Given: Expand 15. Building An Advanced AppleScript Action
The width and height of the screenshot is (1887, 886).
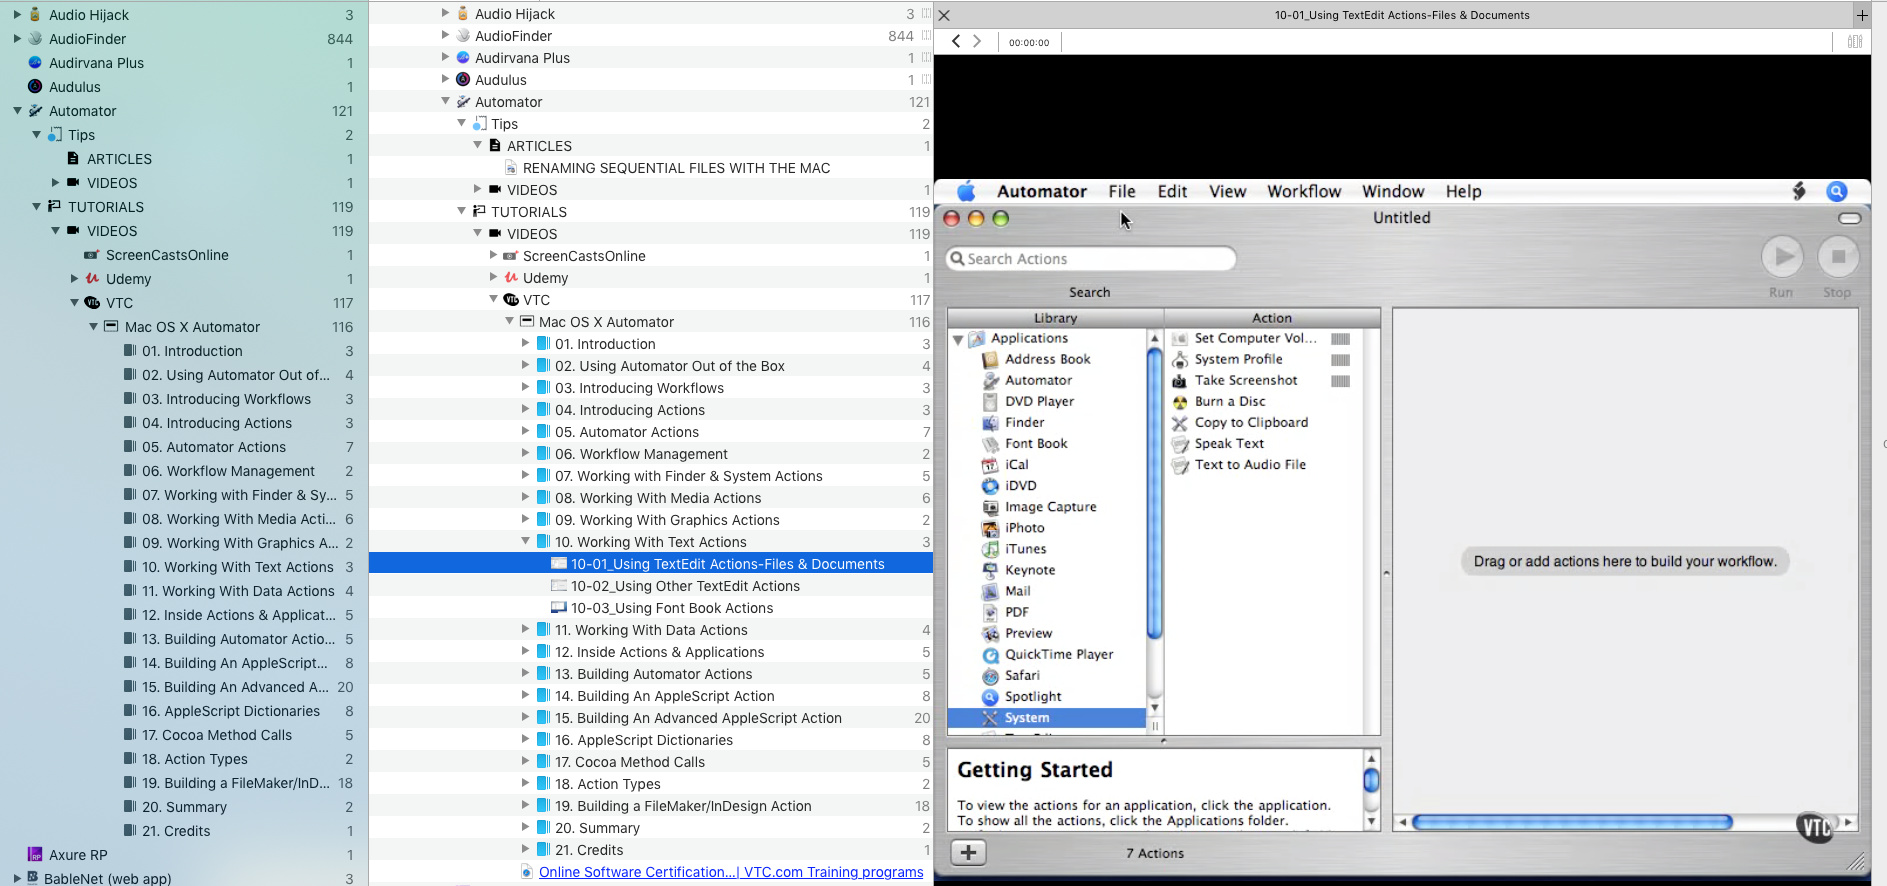Looking at the screenshot, I should (526, 718).
